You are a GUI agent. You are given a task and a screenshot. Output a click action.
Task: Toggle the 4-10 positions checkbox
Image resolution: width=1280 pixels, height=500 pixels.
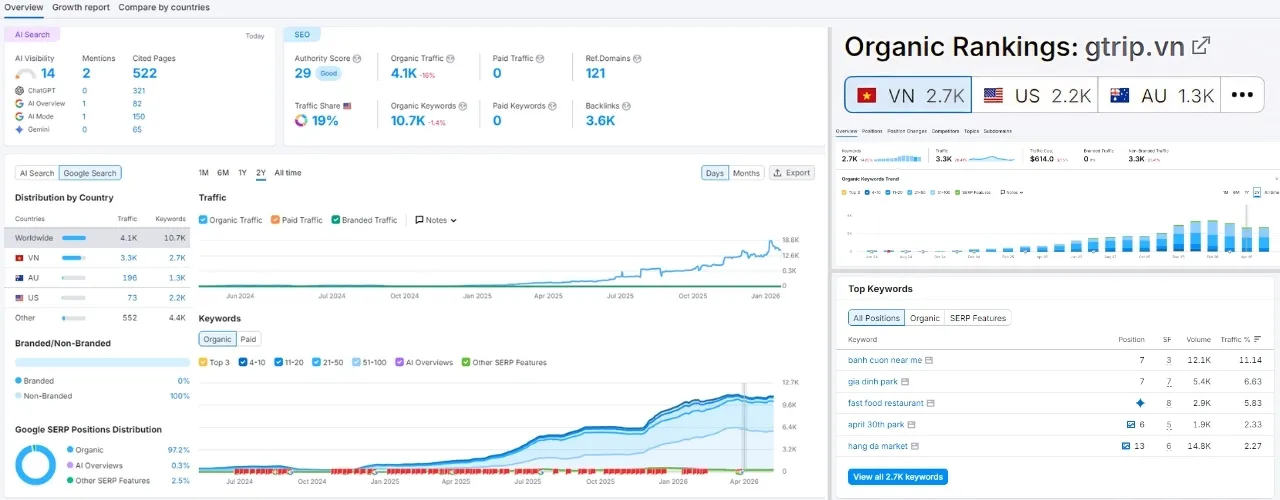(243, 362)
